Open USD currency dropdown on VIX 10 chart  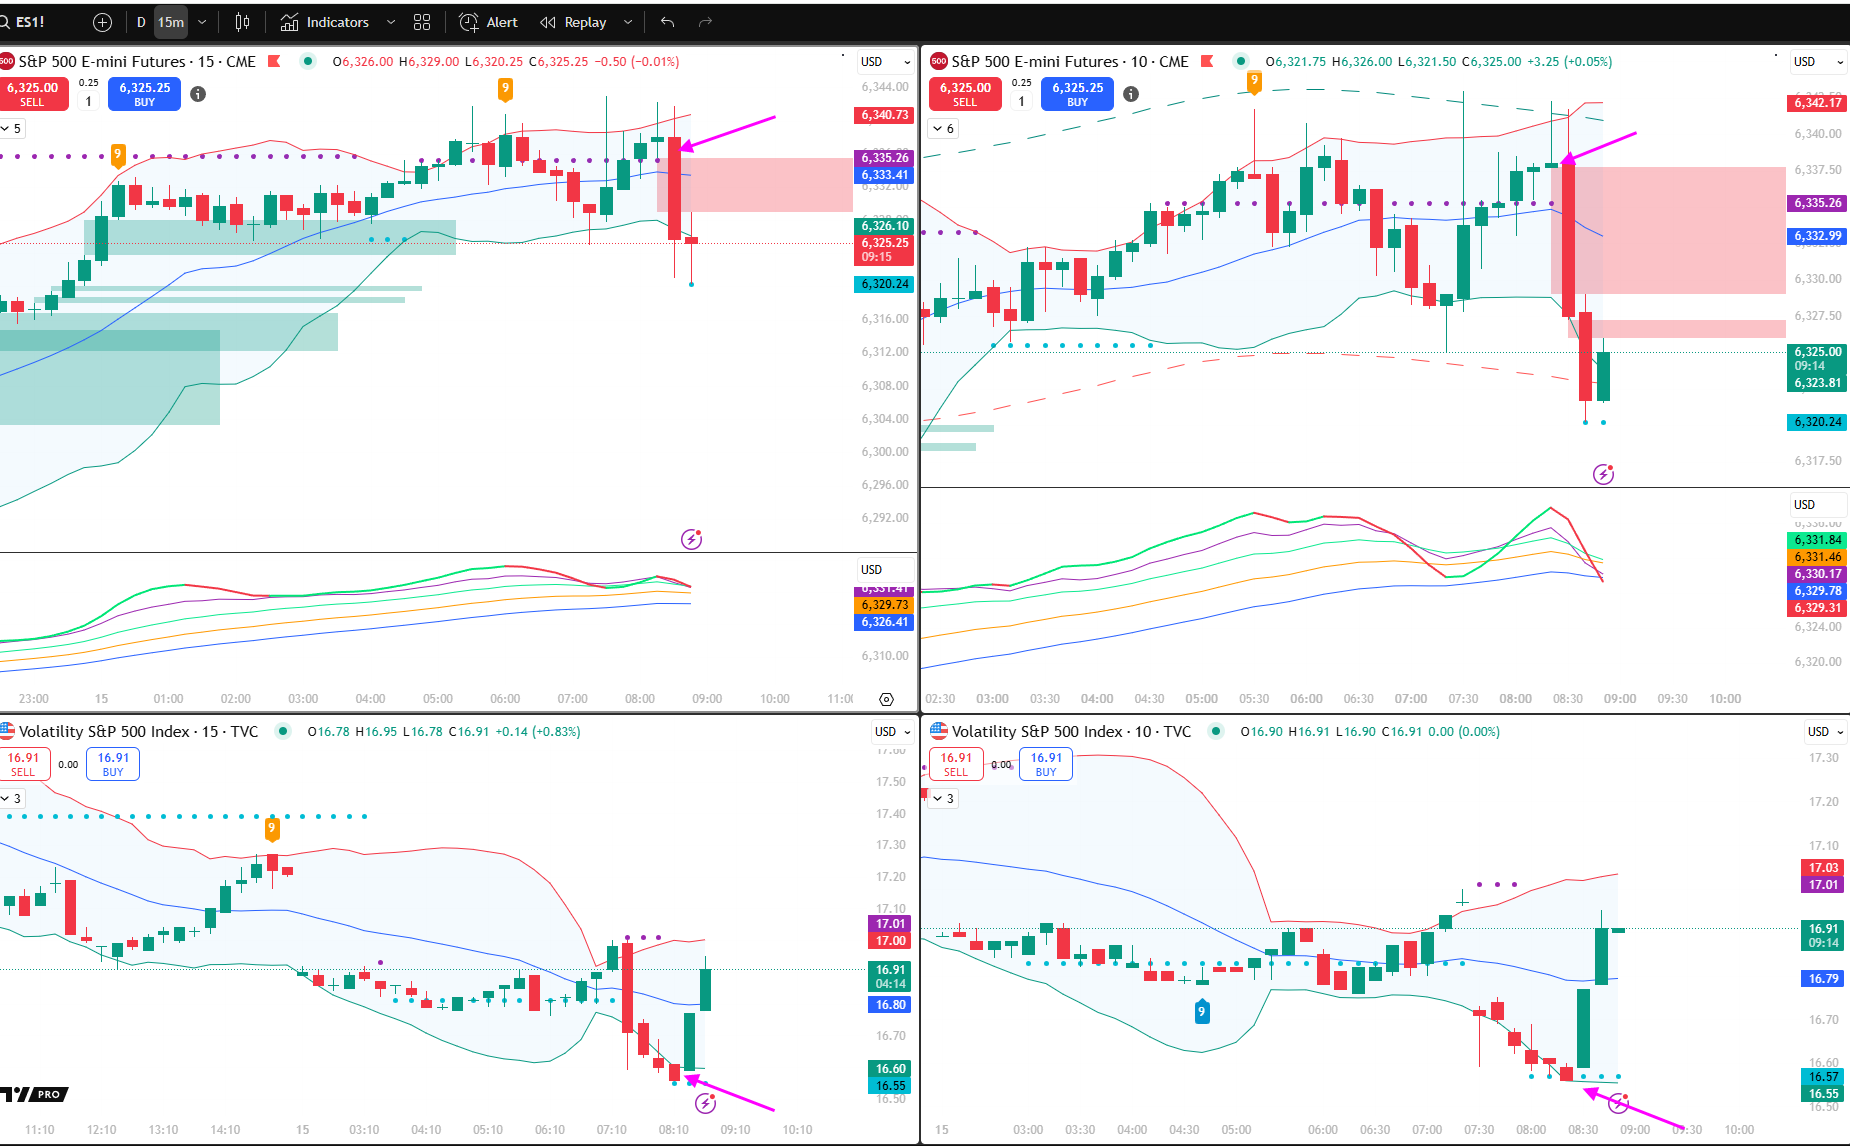1825,732
